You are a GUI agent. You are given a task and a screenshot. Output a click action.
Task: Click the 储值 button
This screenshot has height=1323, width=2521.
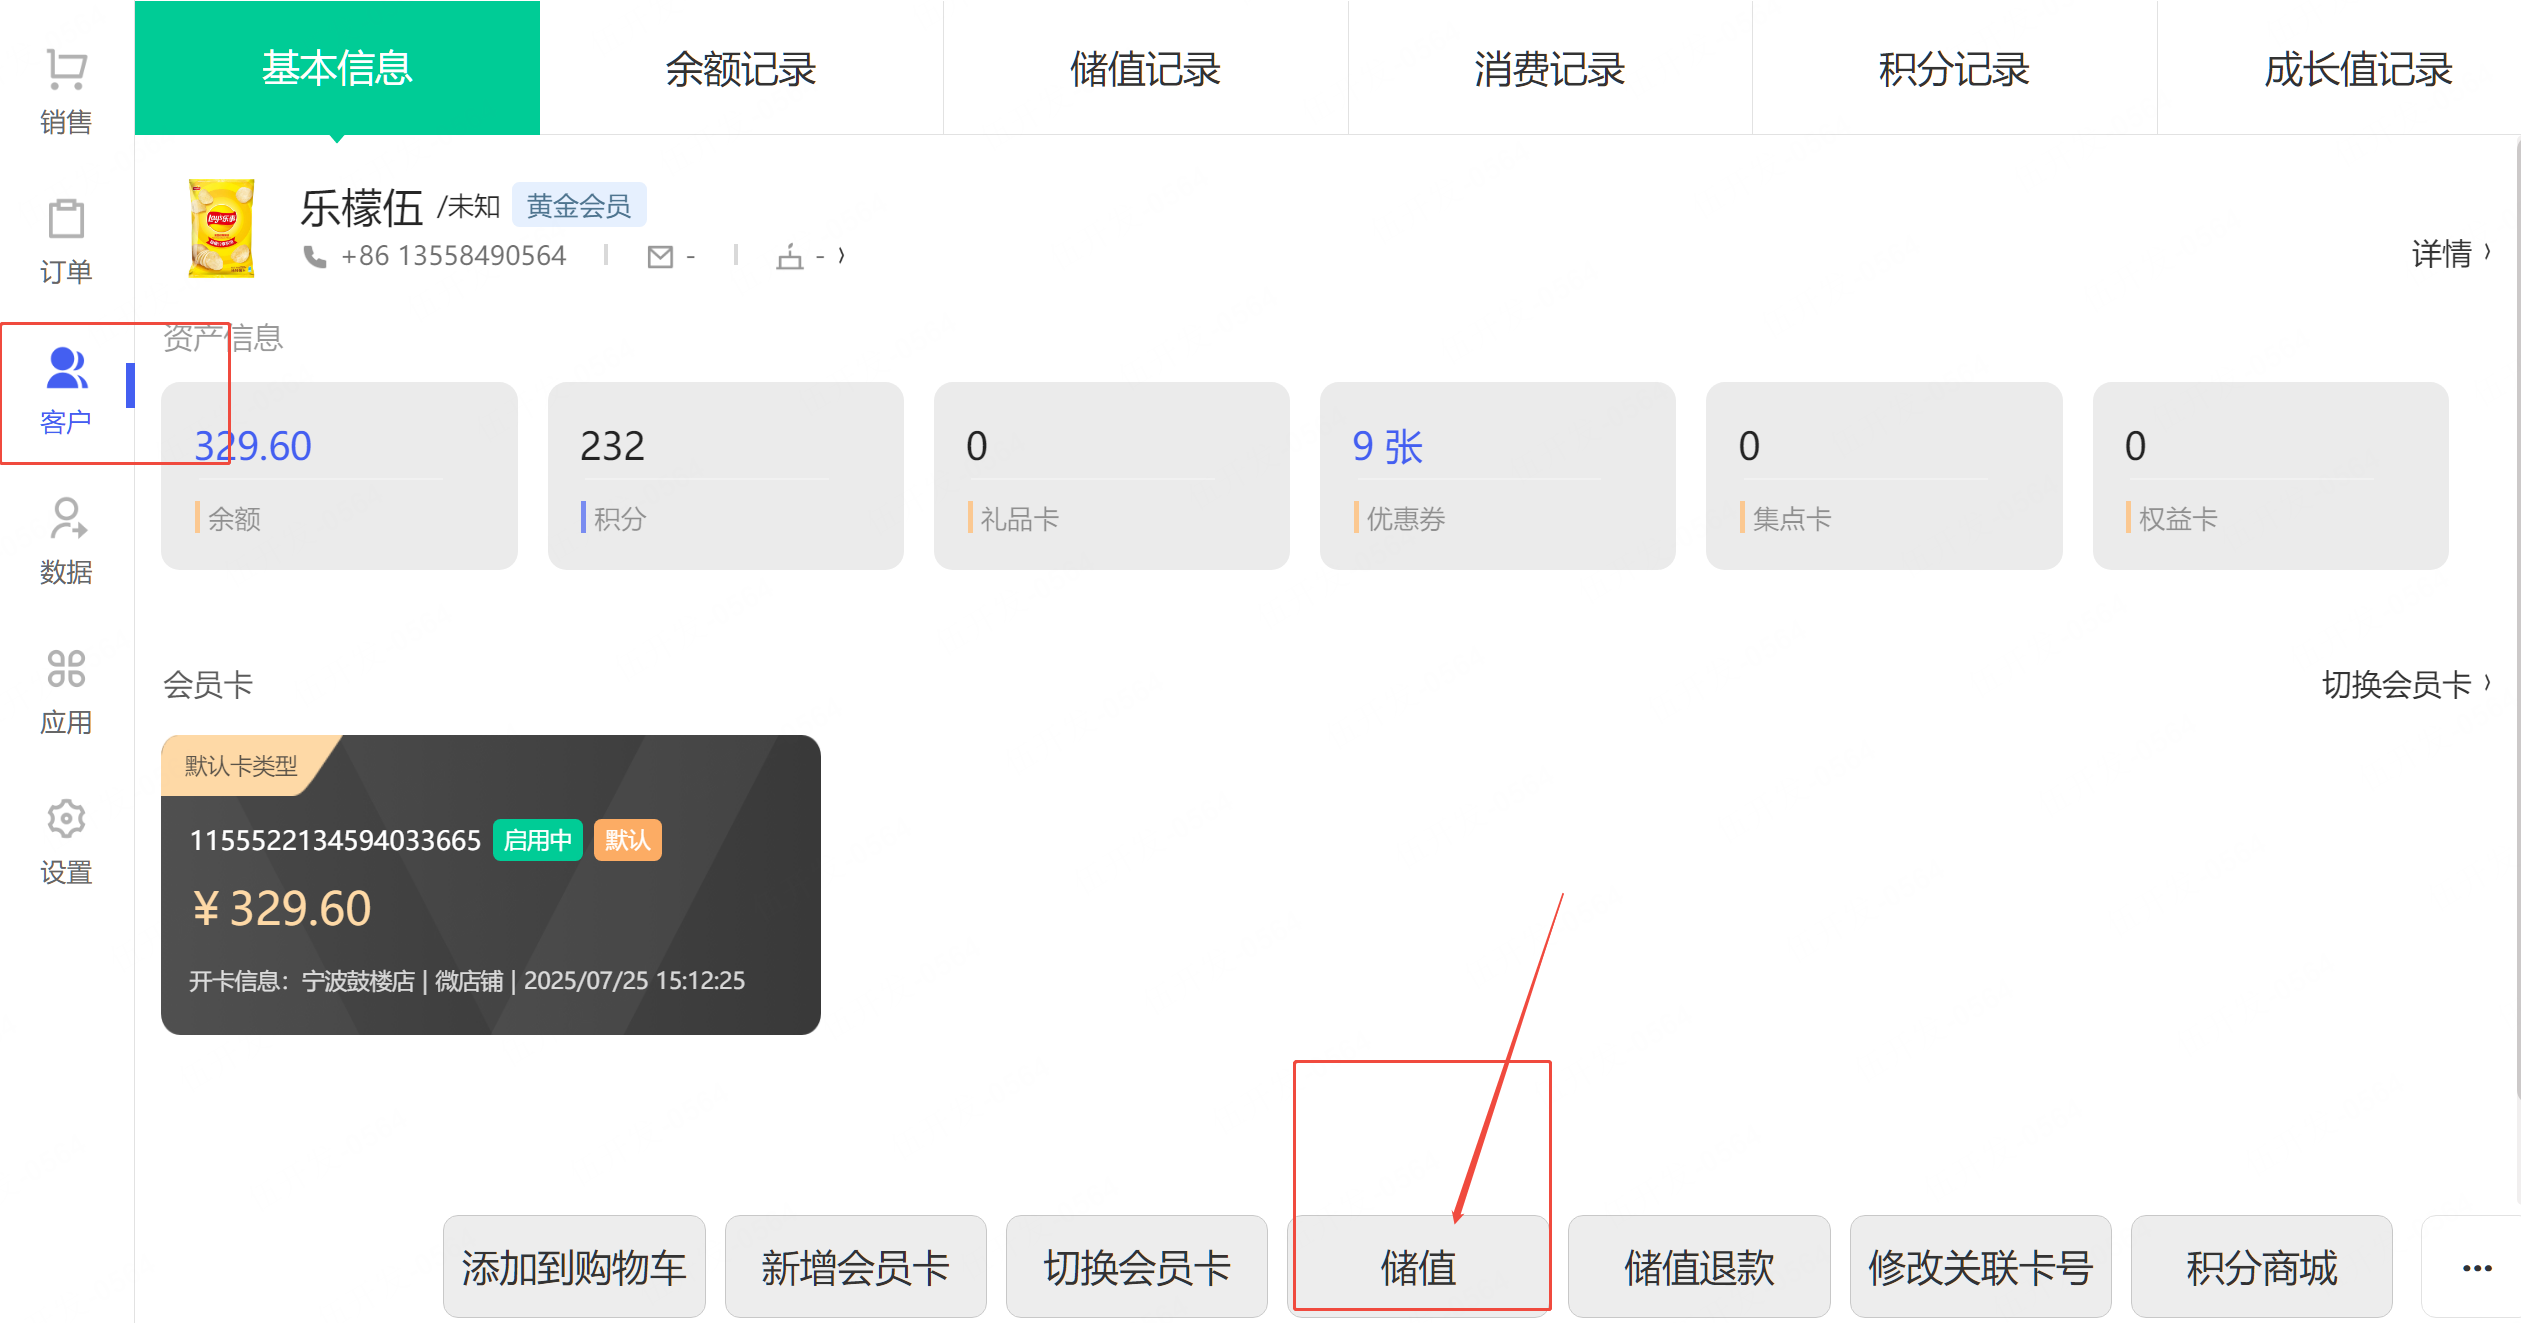1418,1268
